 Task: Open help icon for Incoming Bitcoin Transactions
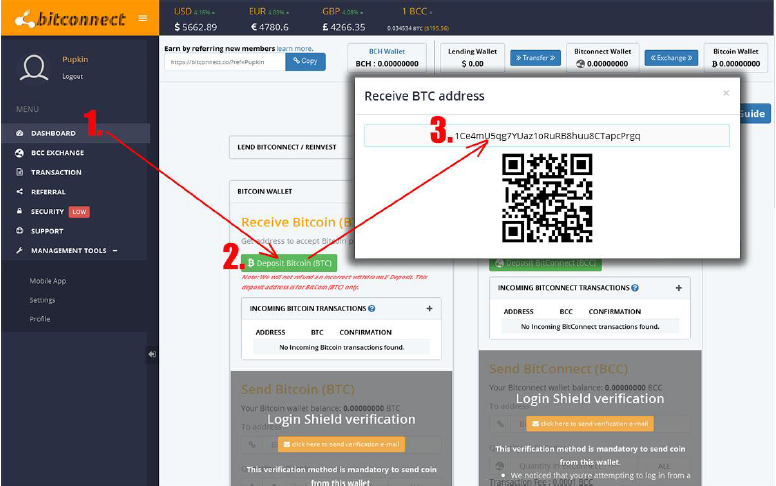(372, 308)
